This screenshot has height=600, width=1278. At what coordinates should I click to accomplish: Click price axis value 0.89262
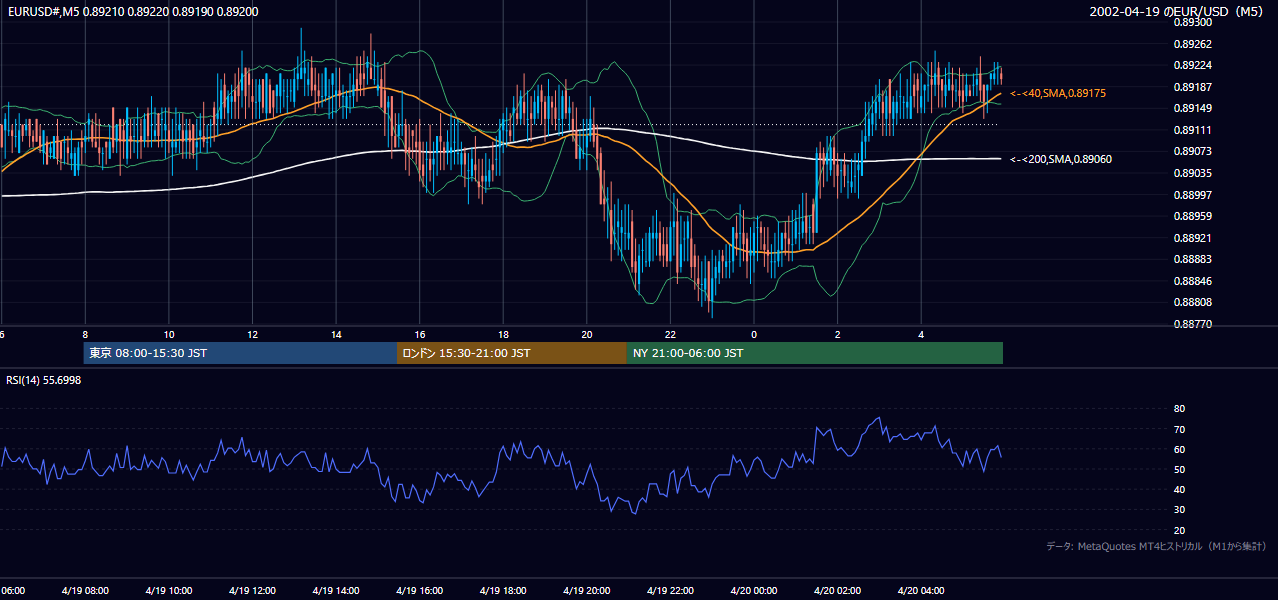coord(1191,44)
